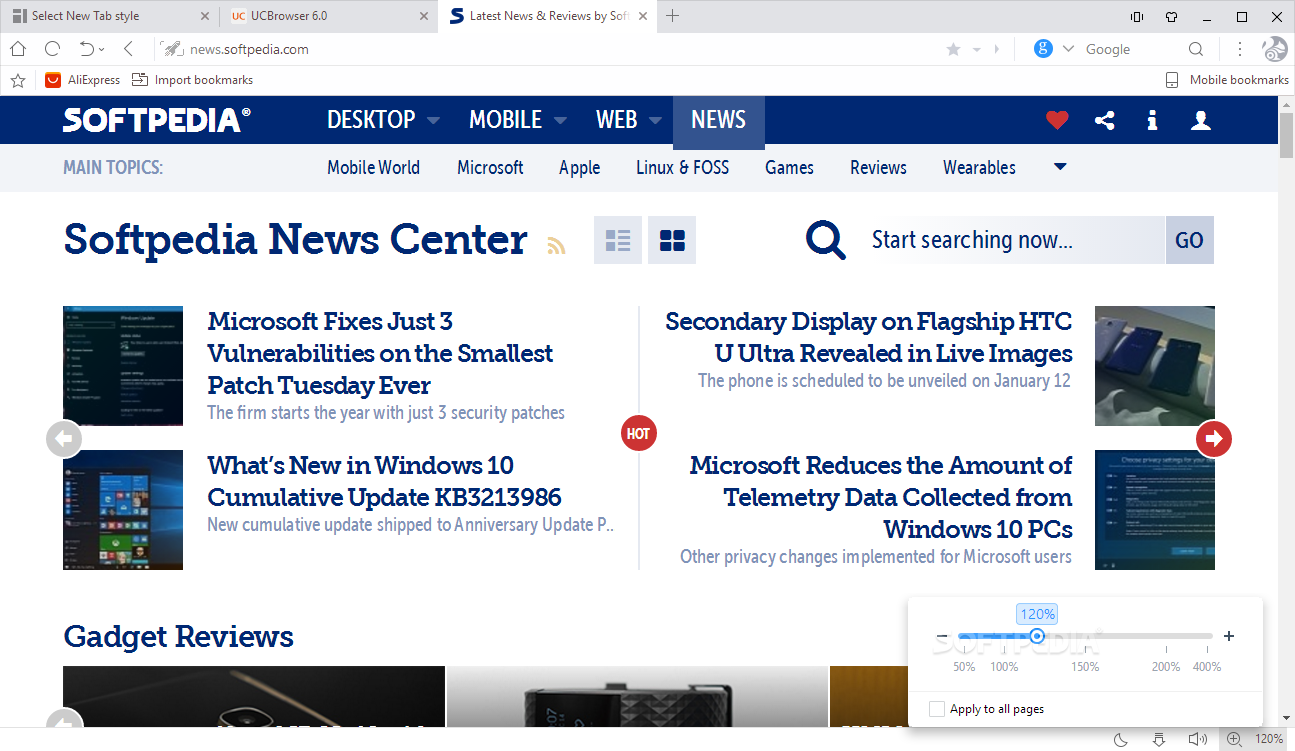The height and width of the screenshot is (751, 1295).
Task: Open the RSS feed icon
Action: click(x=556, y=244)
